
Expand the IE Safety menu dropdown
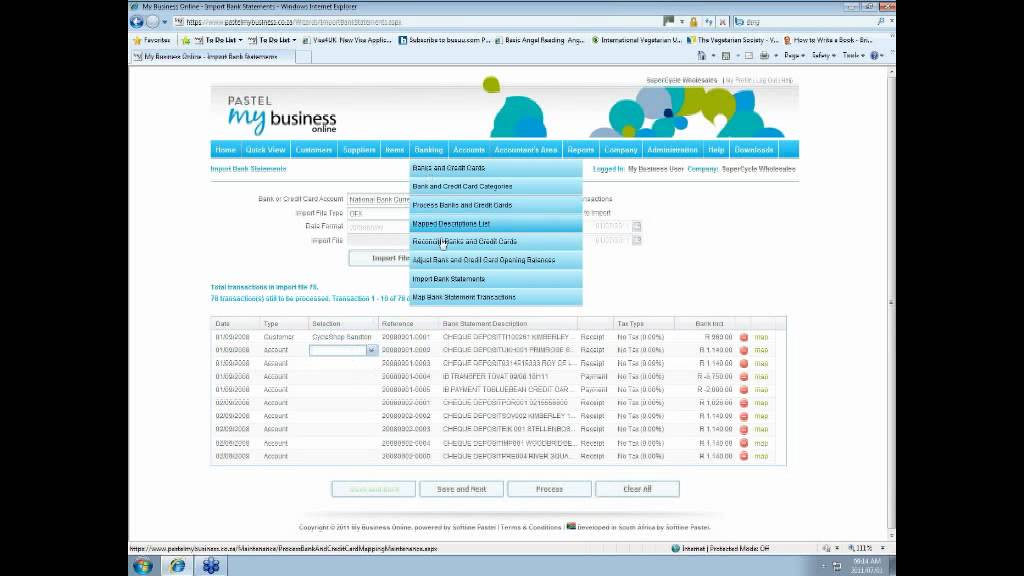pos(824,56)
